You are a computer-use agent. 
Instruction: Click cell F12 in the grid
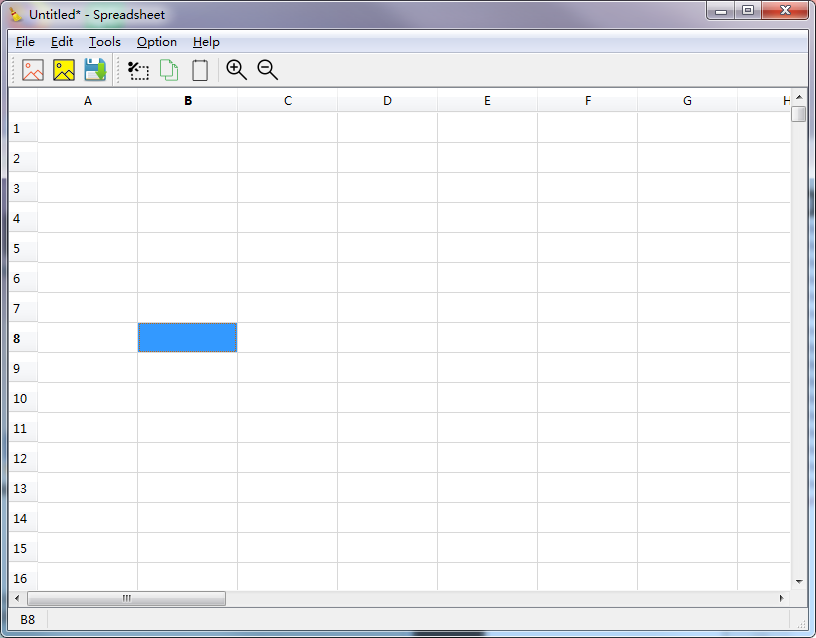tap(588, 458)
